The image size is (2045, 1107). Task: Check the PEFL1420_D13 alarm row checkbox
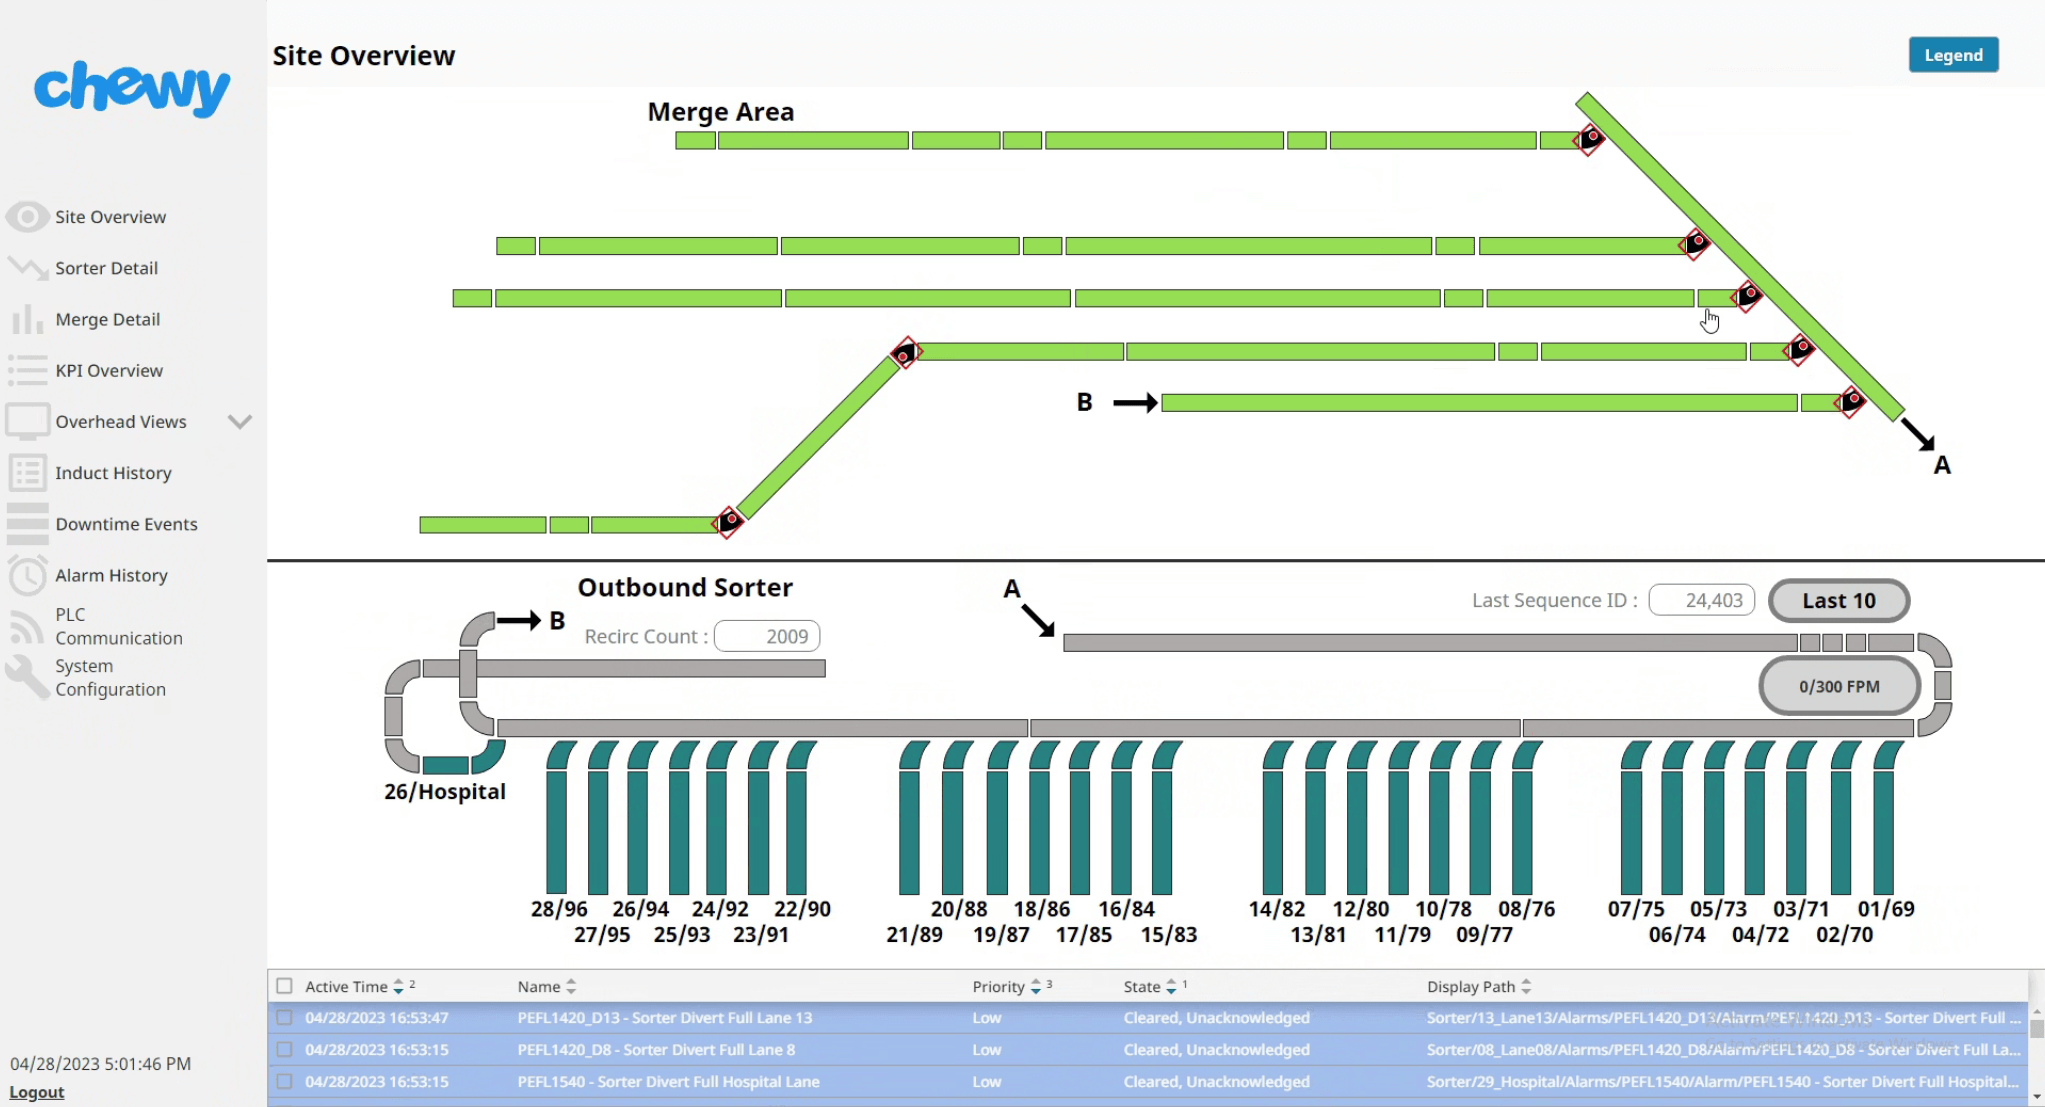coord(285,1018)
